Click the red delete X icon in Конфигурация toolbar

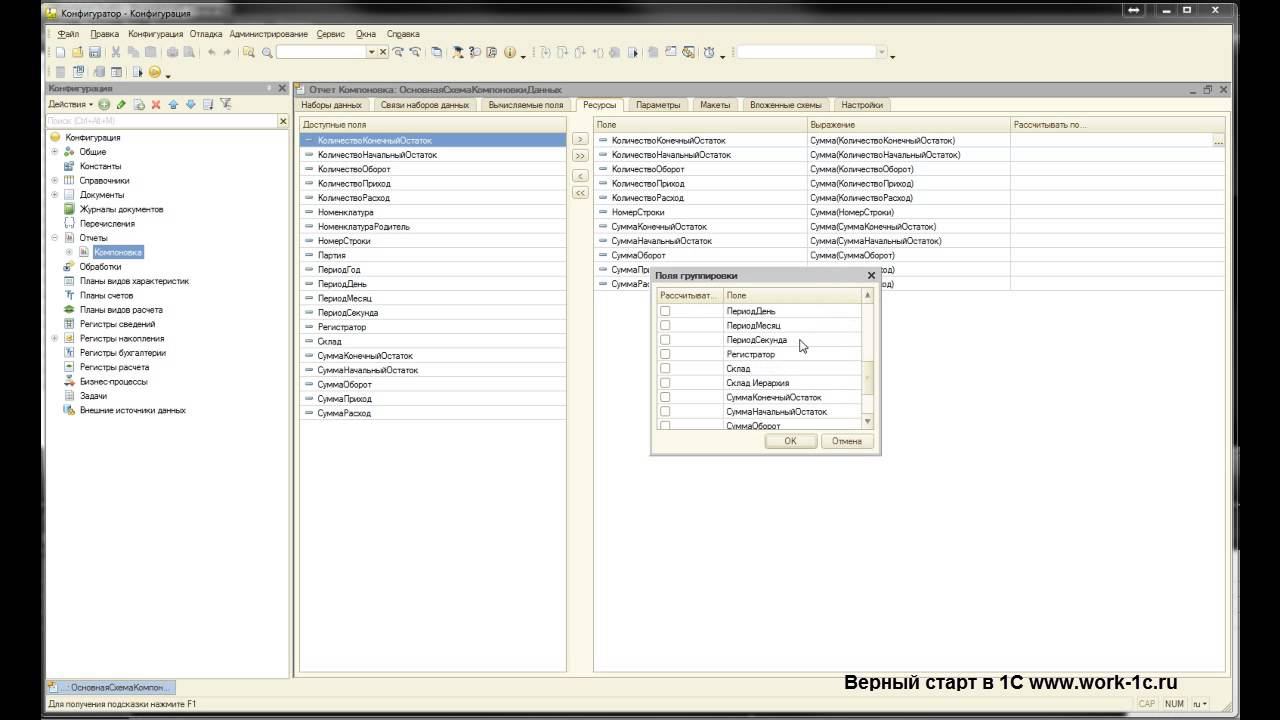coord(155,104)
